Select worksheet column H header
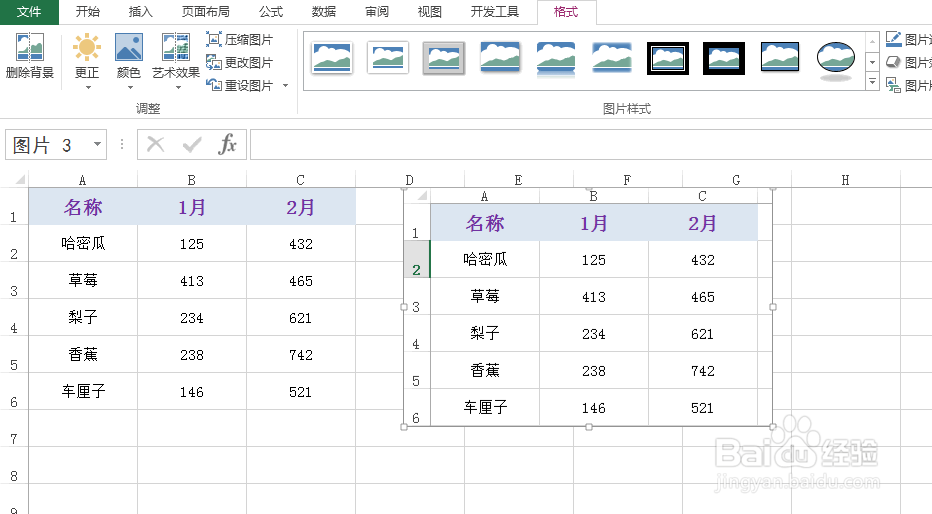This screenshot has width=932, height=514. coord(845,179)
